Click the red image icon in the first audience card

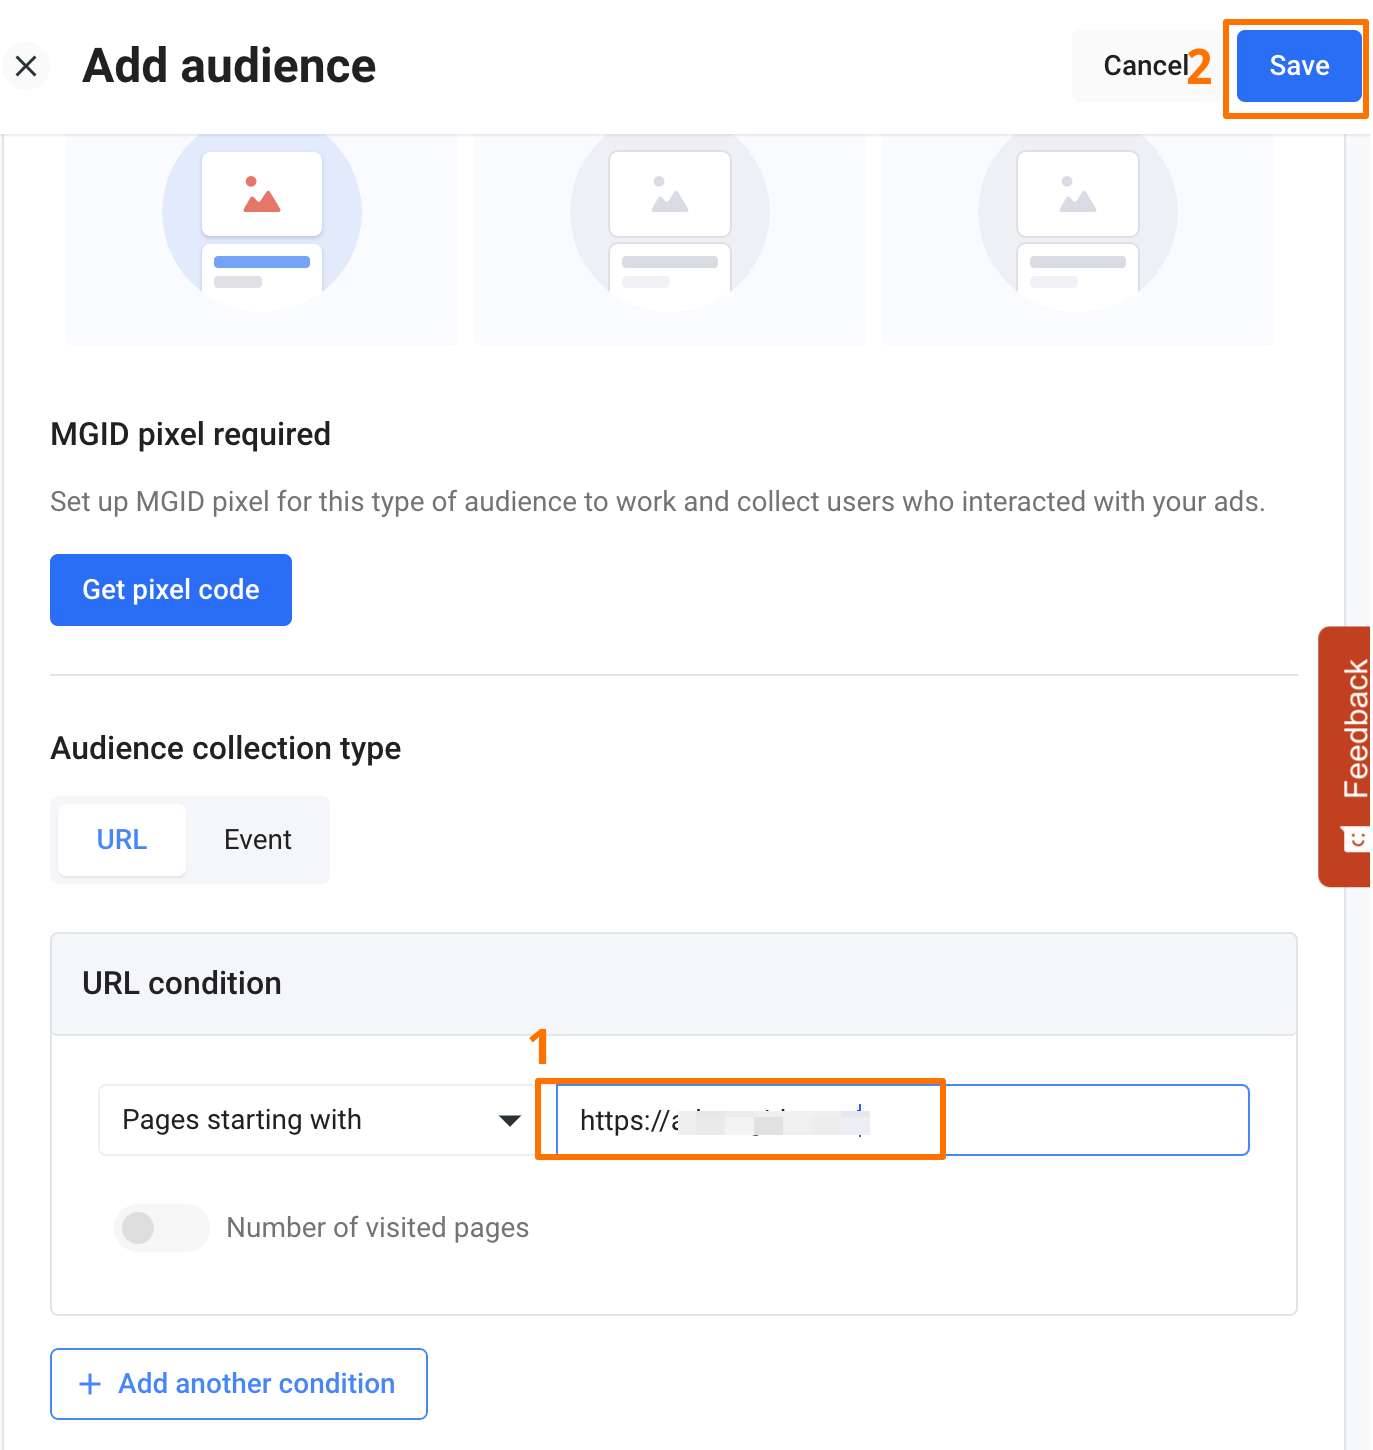click(x=261, y=194)
